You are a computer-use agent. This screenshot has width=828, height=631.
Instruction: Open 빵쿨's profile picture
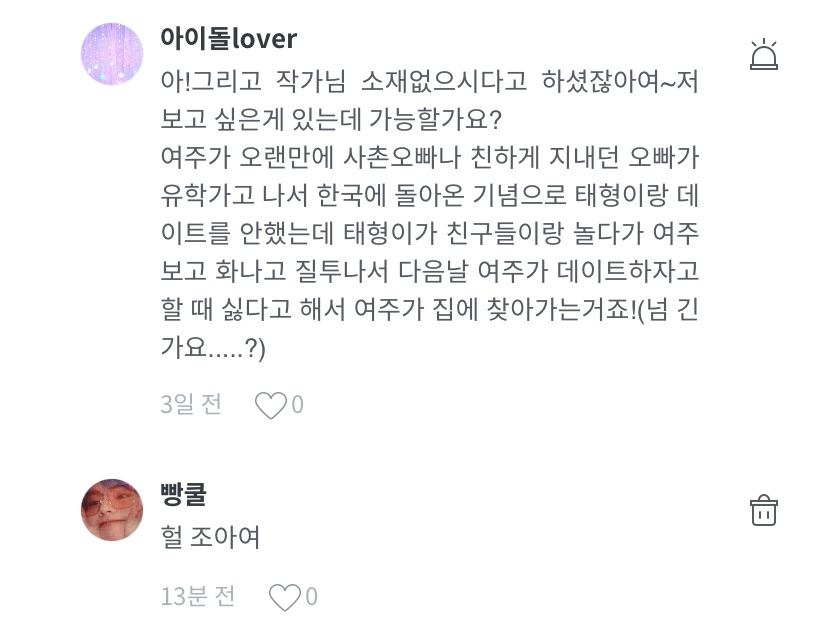pos(112,510)
